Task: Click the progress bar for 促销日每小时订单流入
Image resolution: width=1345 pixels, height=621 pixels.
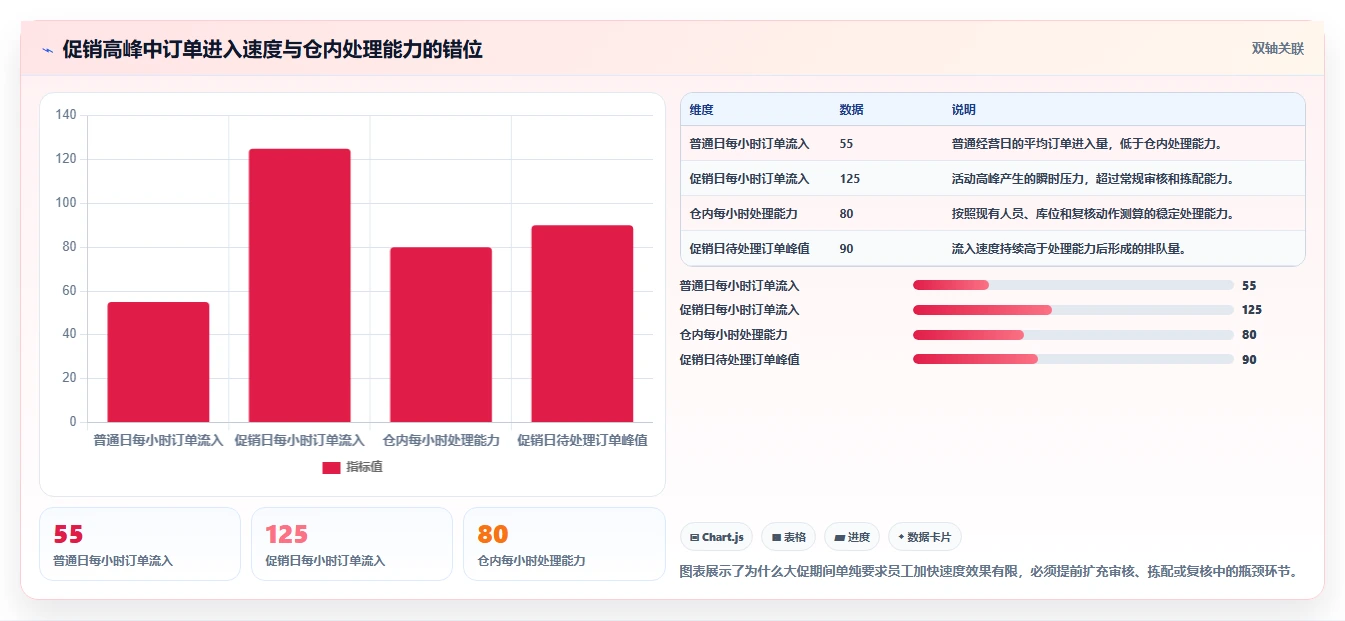Action: click(1073, 310)
